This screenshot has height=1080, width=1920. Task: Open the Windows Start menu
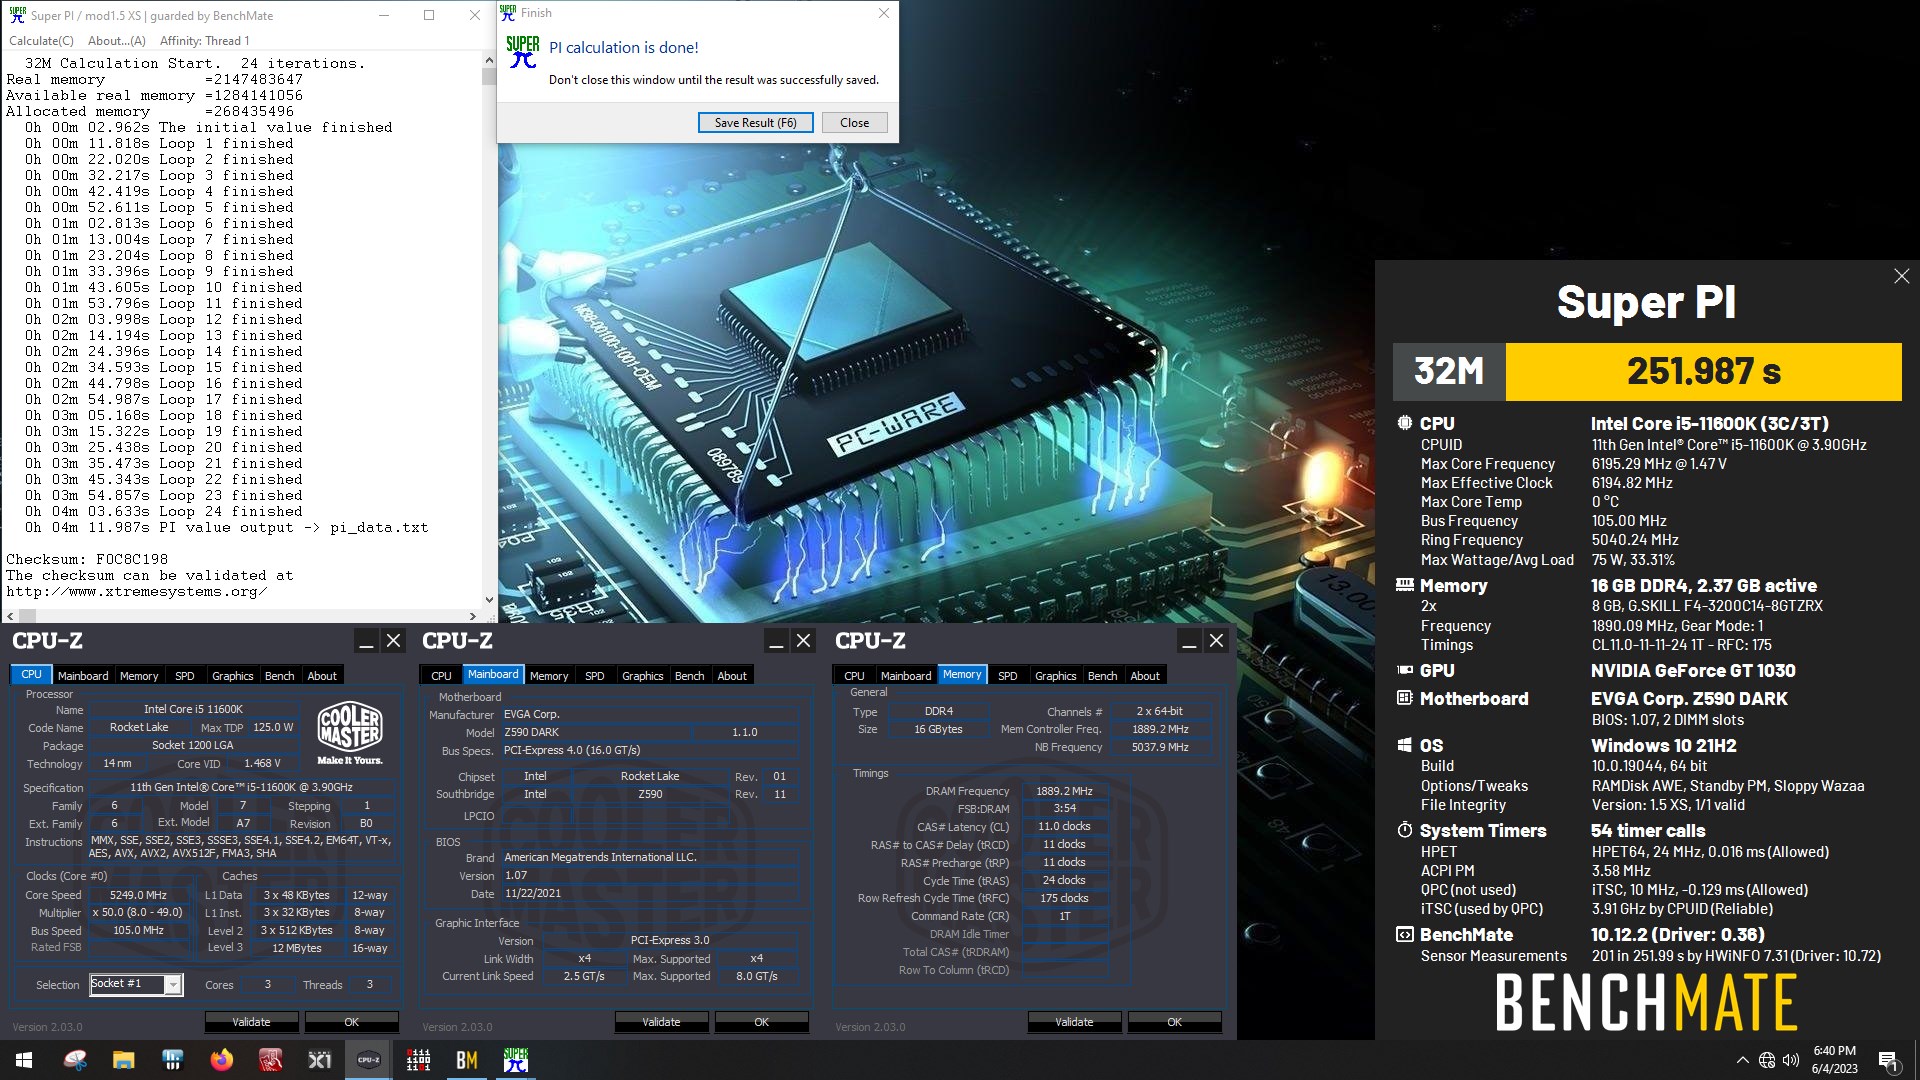point(24,1060)
